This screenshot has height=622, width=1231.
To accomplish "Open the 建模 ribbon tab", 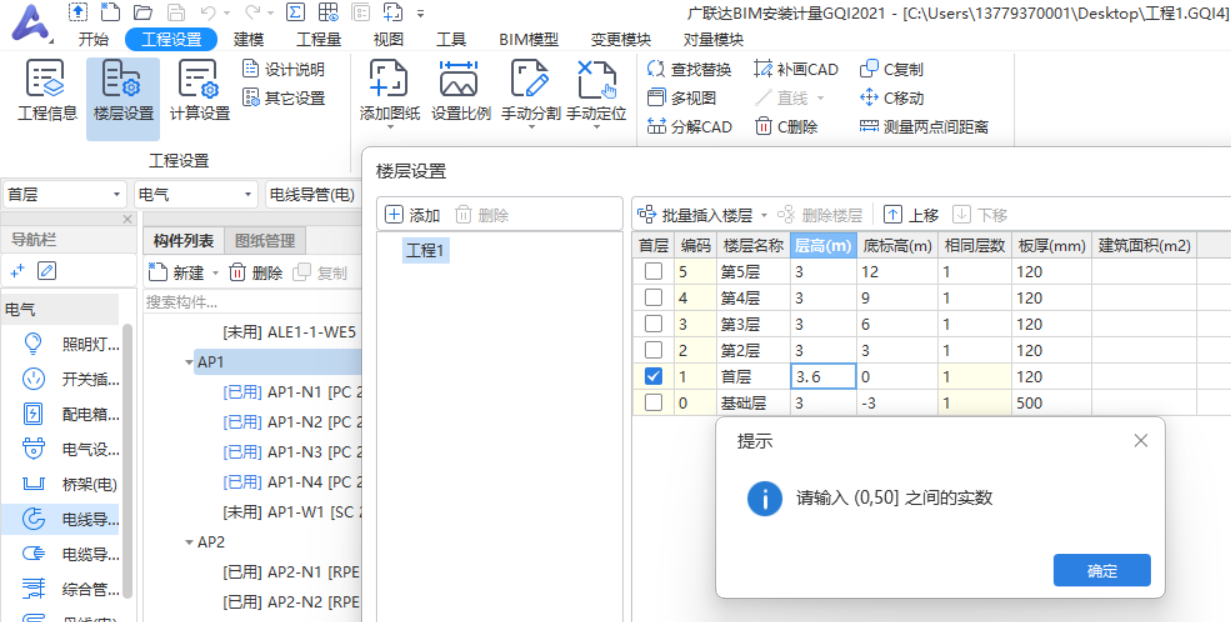I will pos(249,40).
